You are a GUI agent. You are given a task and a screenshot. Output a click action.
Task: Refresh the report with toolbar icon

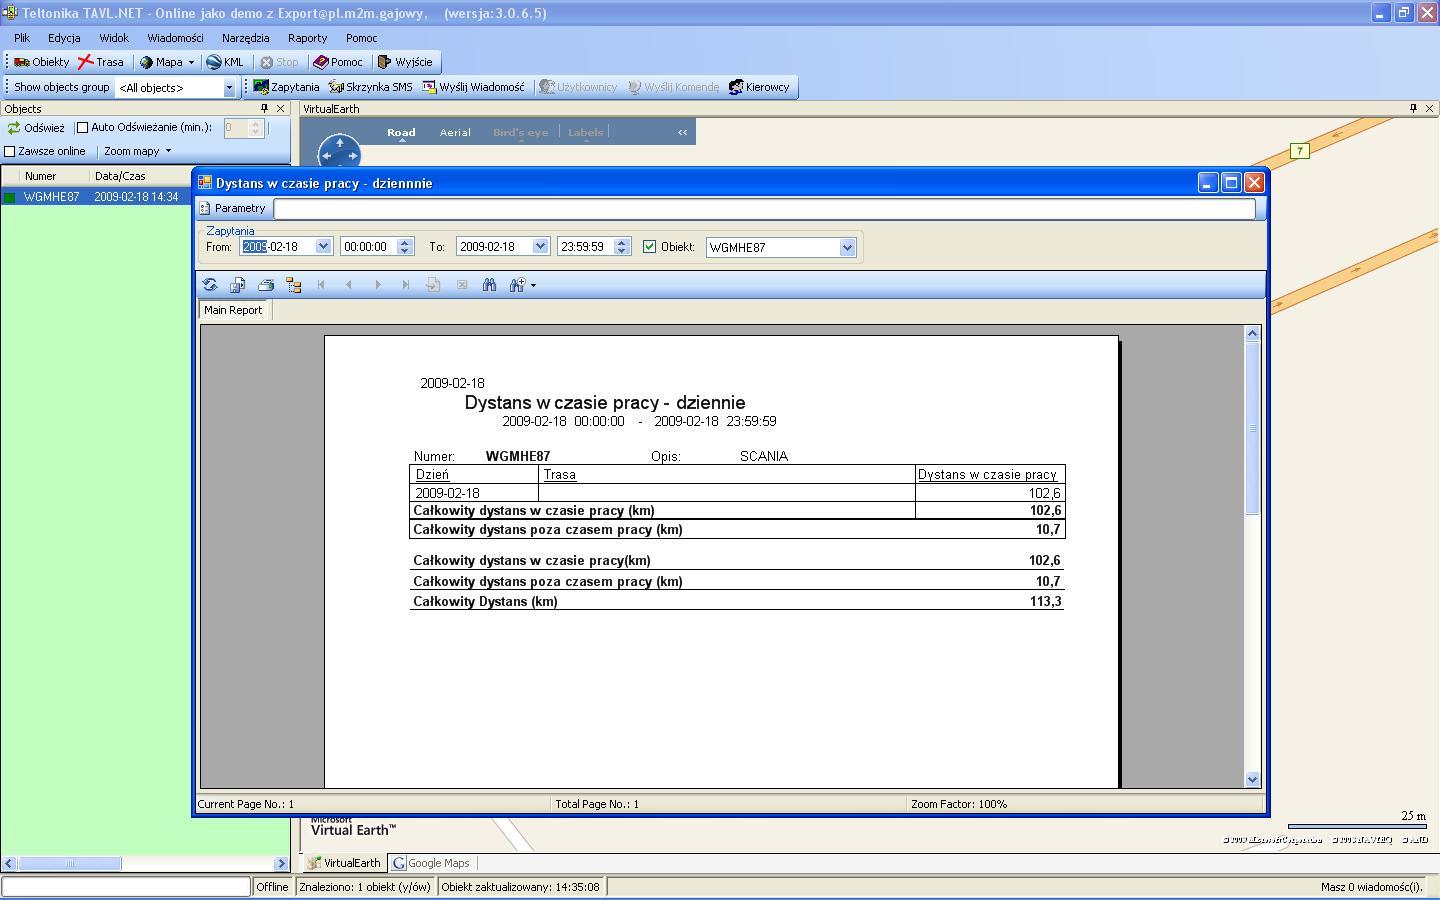tap(210, 285)
